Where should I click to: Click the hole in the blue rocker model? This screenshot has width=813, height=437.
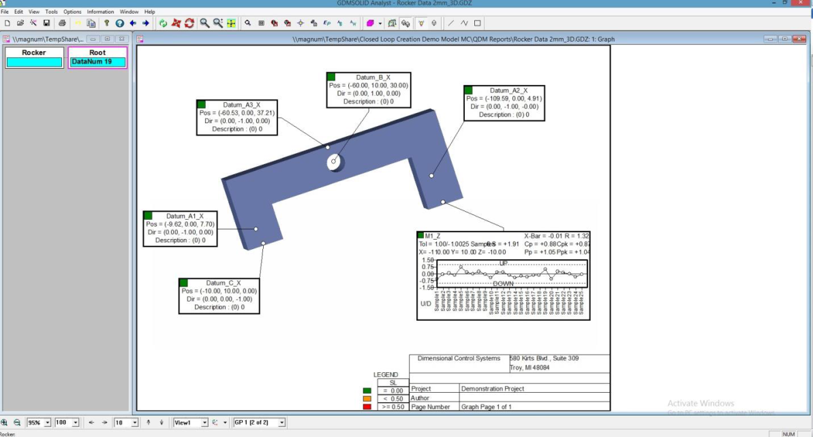334,161
